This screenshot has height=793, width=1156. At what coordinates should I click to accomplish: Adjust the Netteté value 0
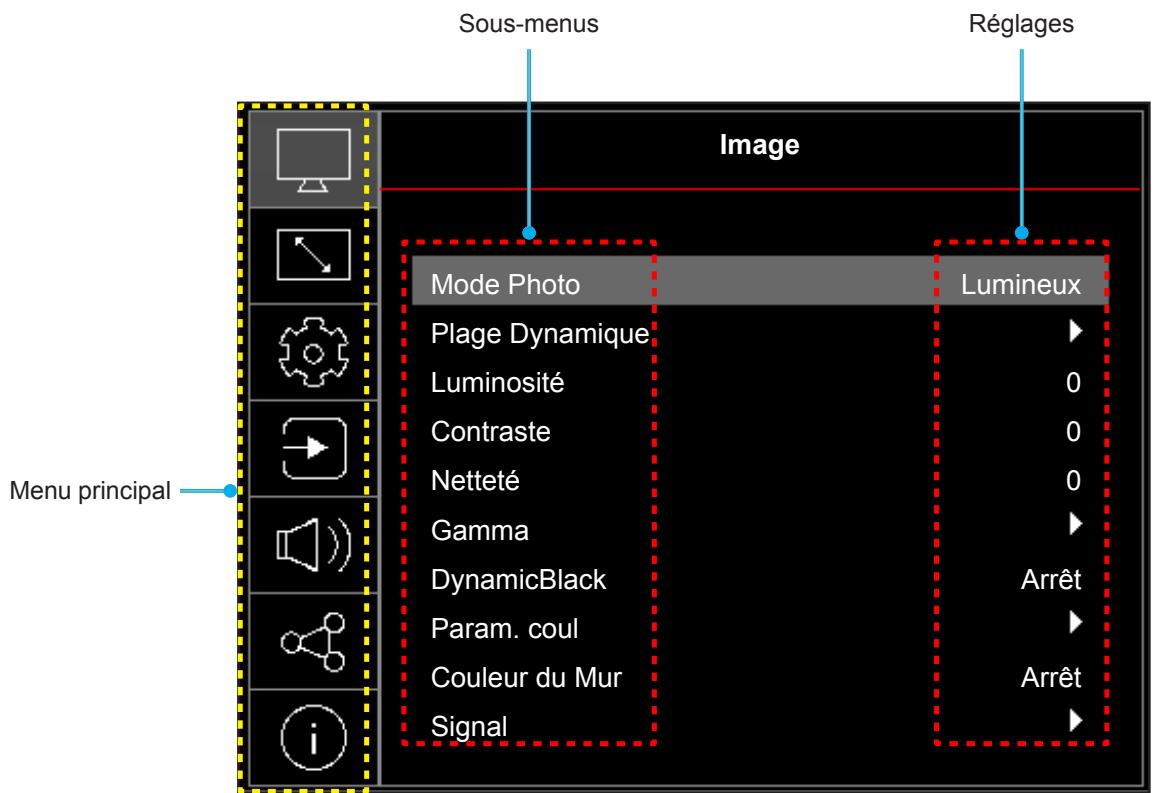[x=1073, y=481]
